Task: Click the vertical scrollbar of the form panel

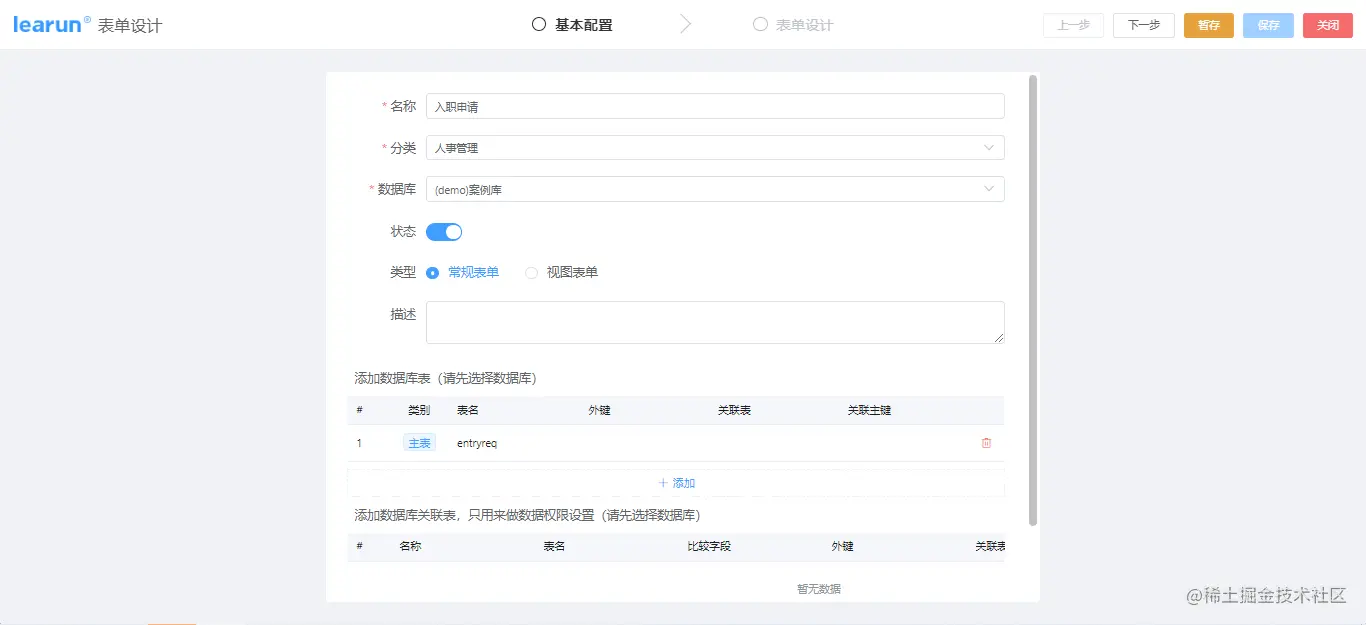Action: pos(1033,300)
